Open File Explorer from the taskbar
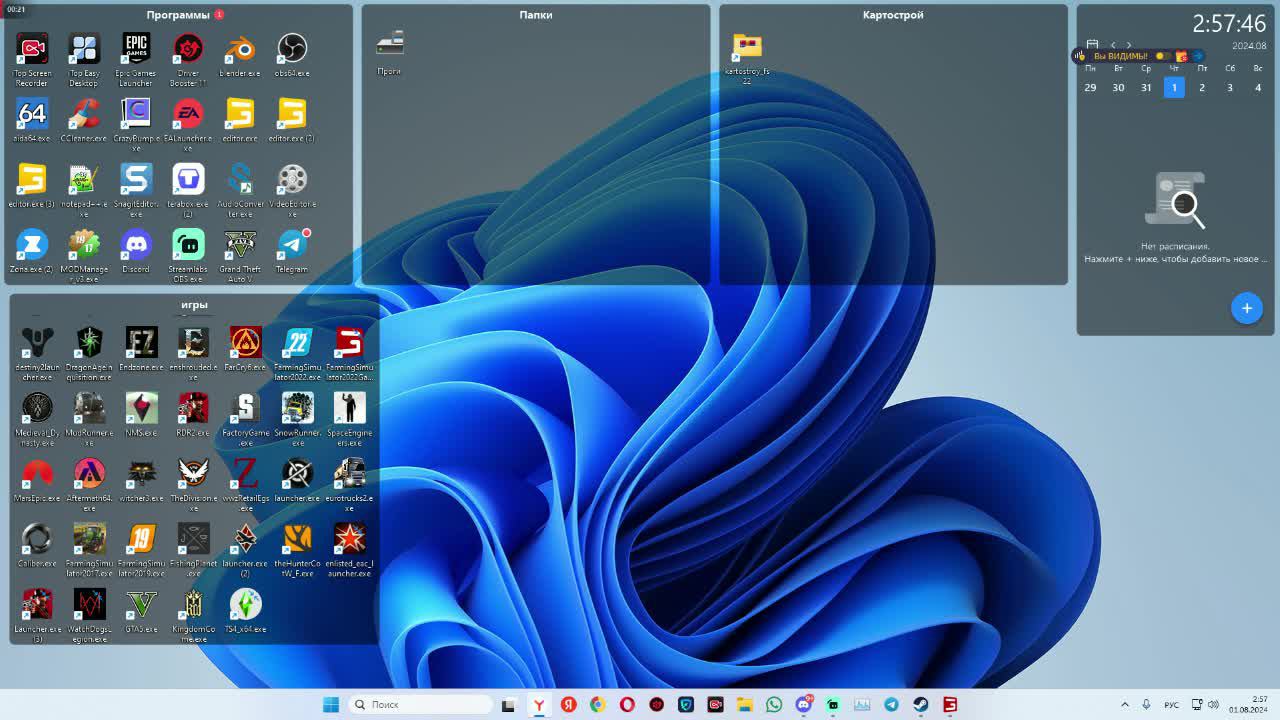The height and width of the screenshot is (720, 1280). (744, 705)
